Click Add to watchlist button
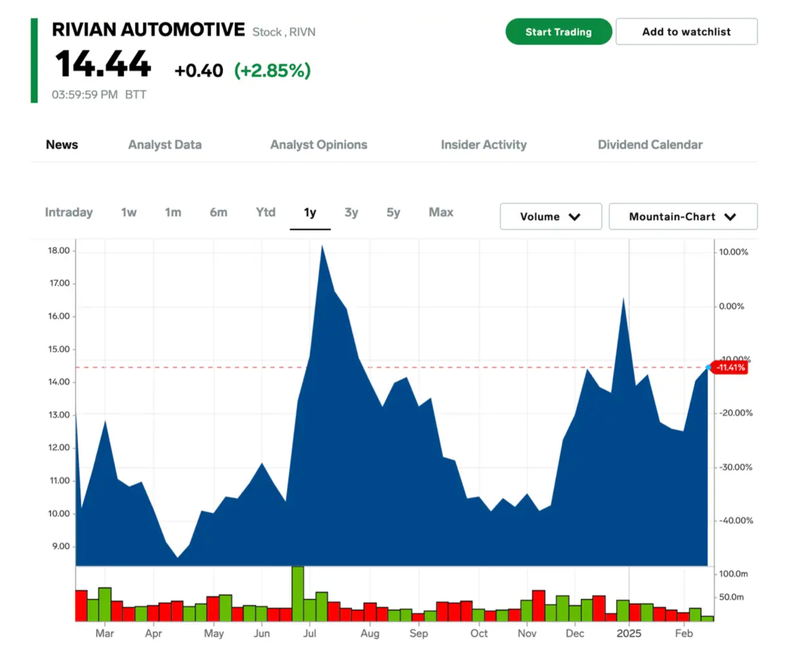The height and width of the screenshot is (649, 800). 686,32
